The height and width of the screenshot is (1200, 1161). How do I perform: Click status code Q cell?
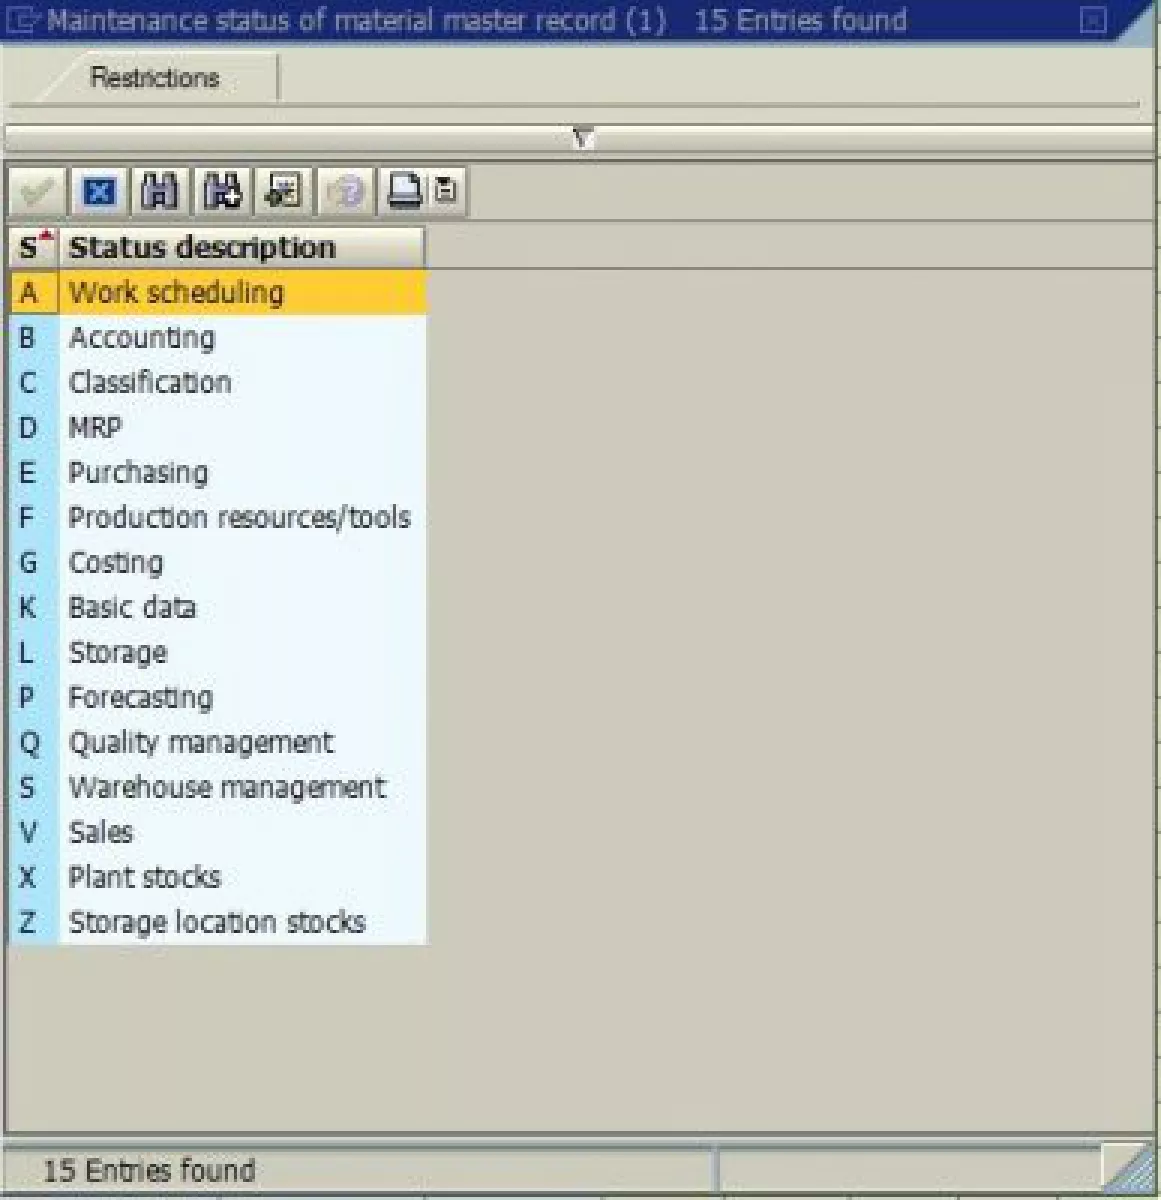click(x=34, y=742)
